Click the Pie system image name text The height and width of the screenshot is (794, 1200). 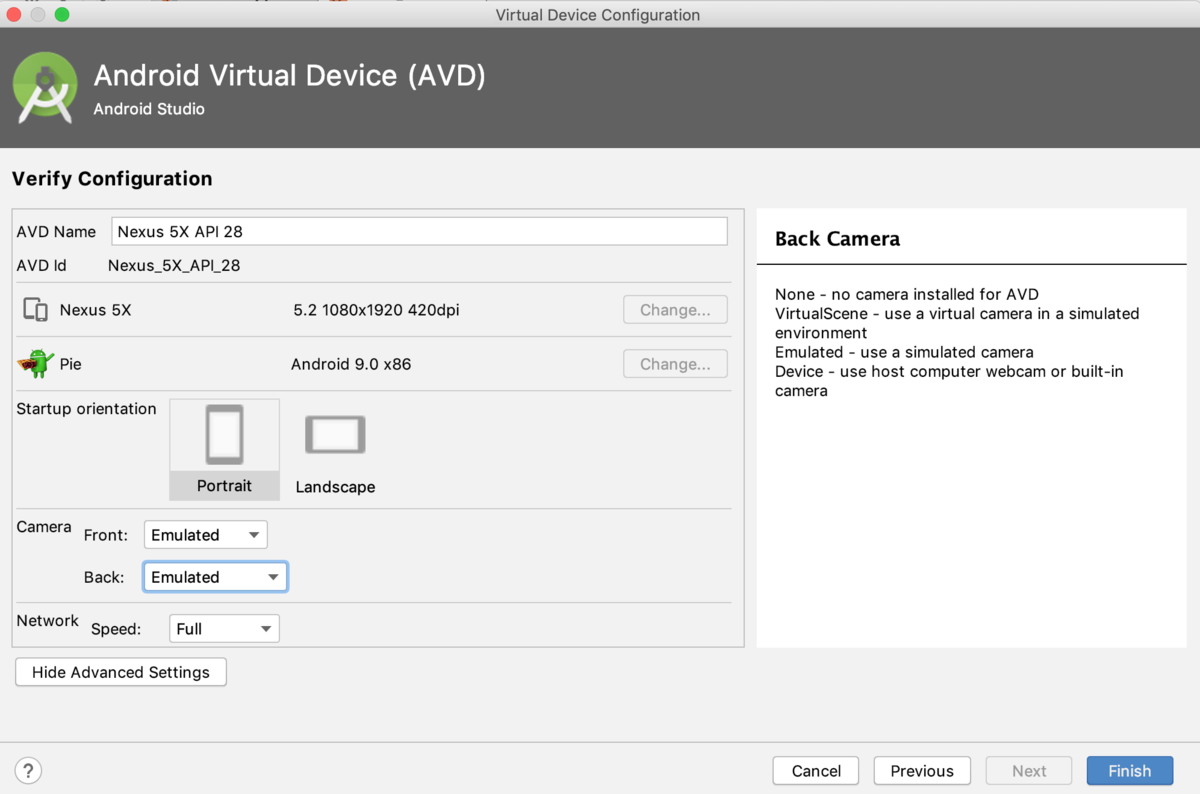click(x=71, y=364)
